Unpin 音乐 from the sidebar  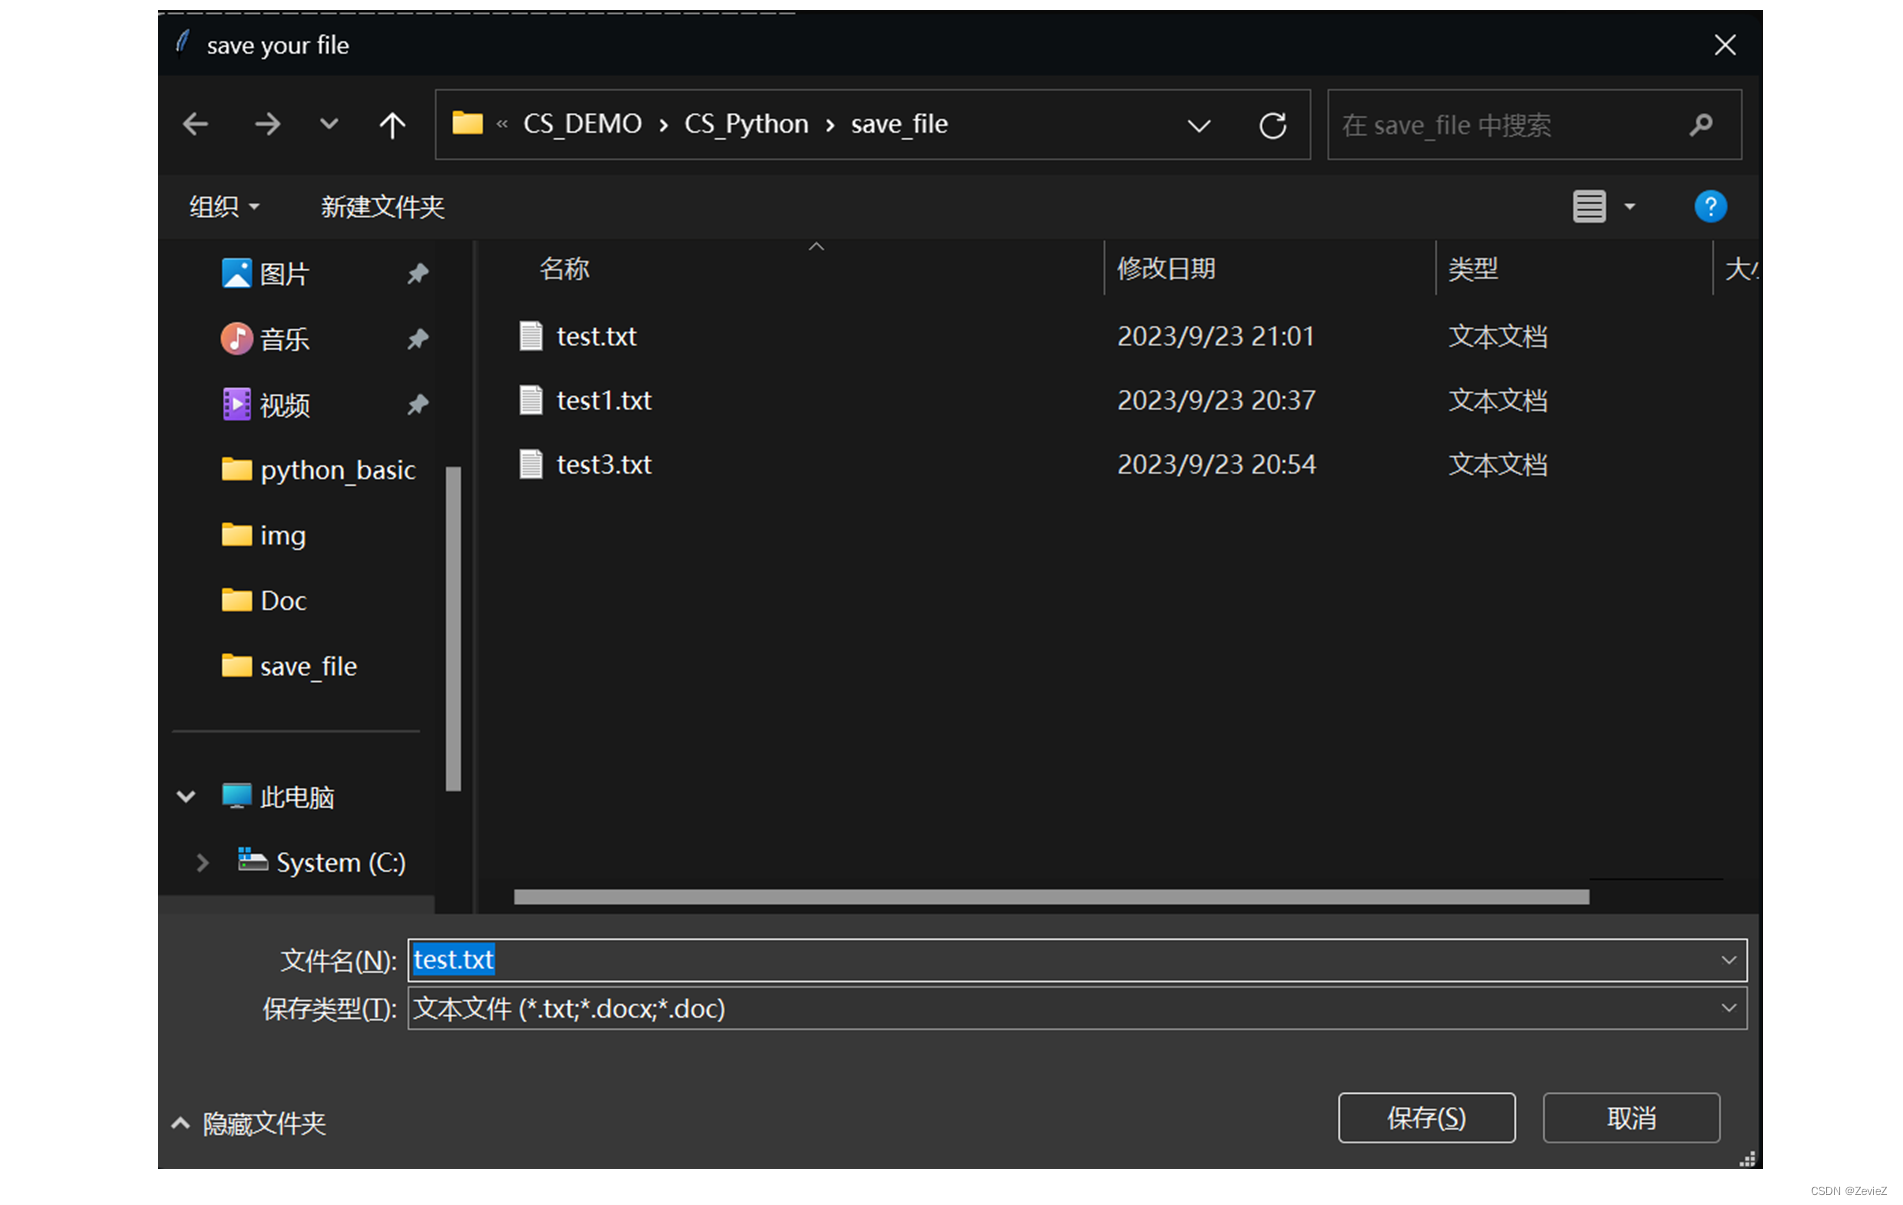click(418, 339)
